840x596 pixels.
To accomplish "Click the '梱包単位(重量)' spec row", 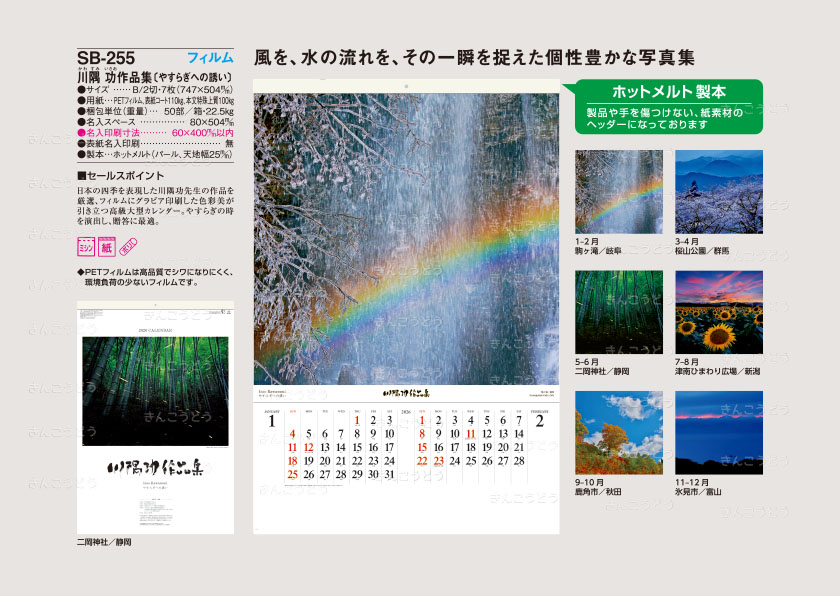I will coord(155,111).
